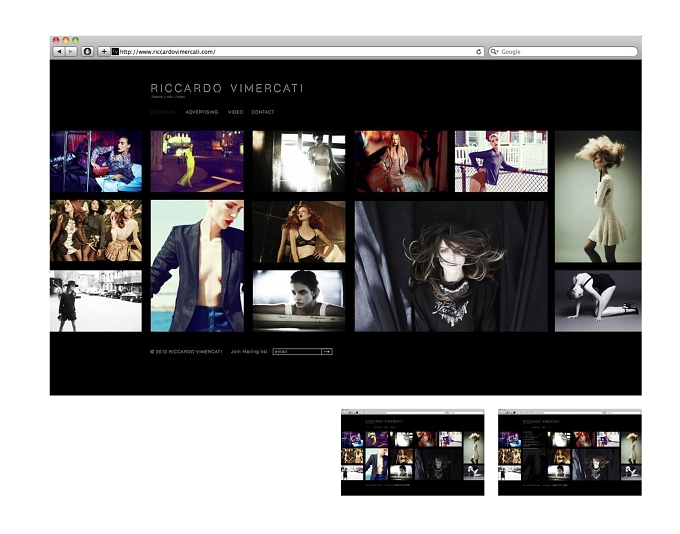Click the Google search field

click(563, 52)
